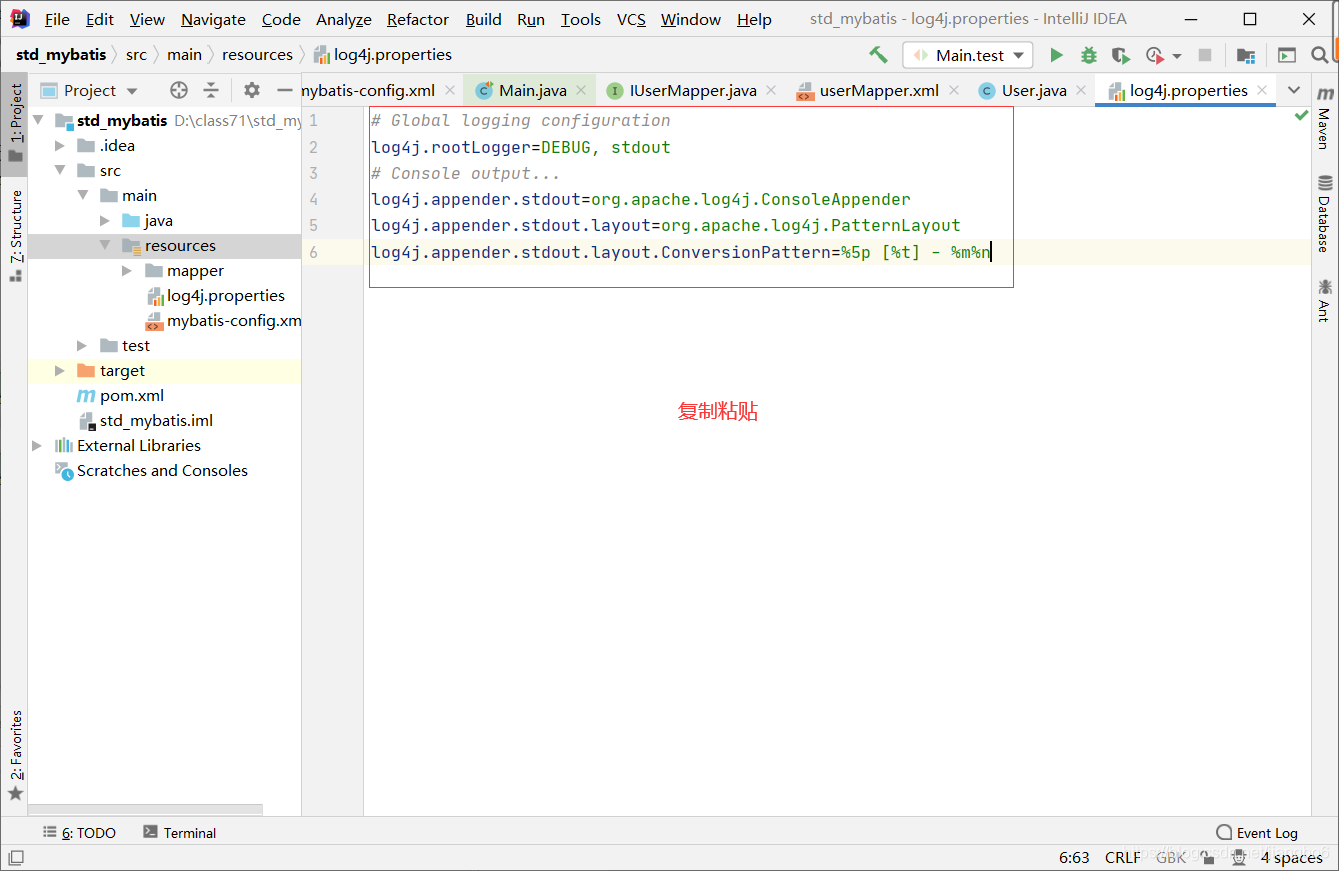Image resolution: width=1339 pixels, height=871 pixels.
Task: Open the Database tool window
Action: (1324, 213)
